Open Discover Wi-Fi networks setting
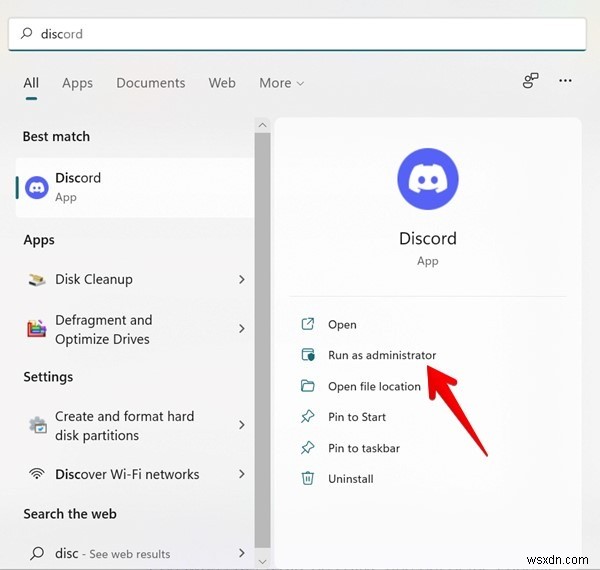This screenshot has height=570, width=600. pyautogui.click(x=135, y=474)
